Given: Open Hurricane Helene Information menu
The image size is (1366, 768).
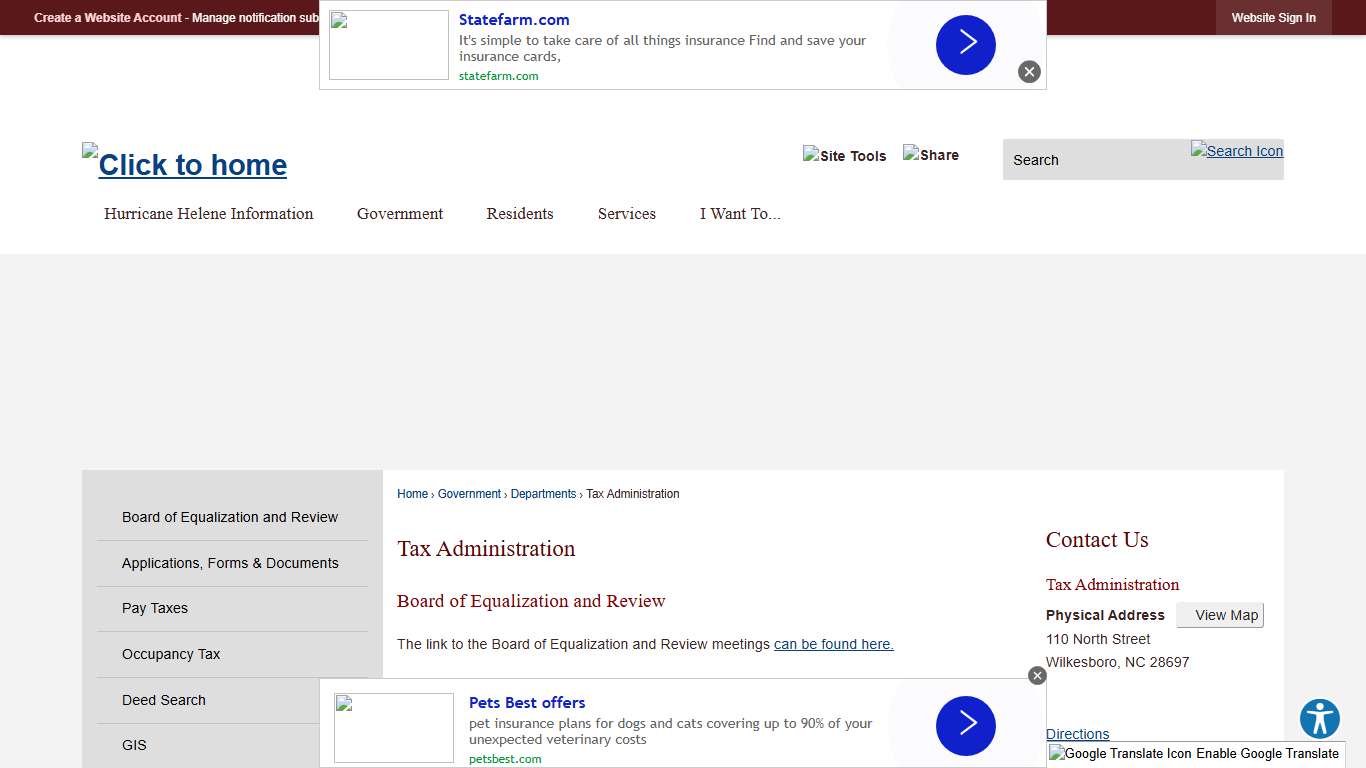Looking at the screenshot, I should tap(208, 214).
